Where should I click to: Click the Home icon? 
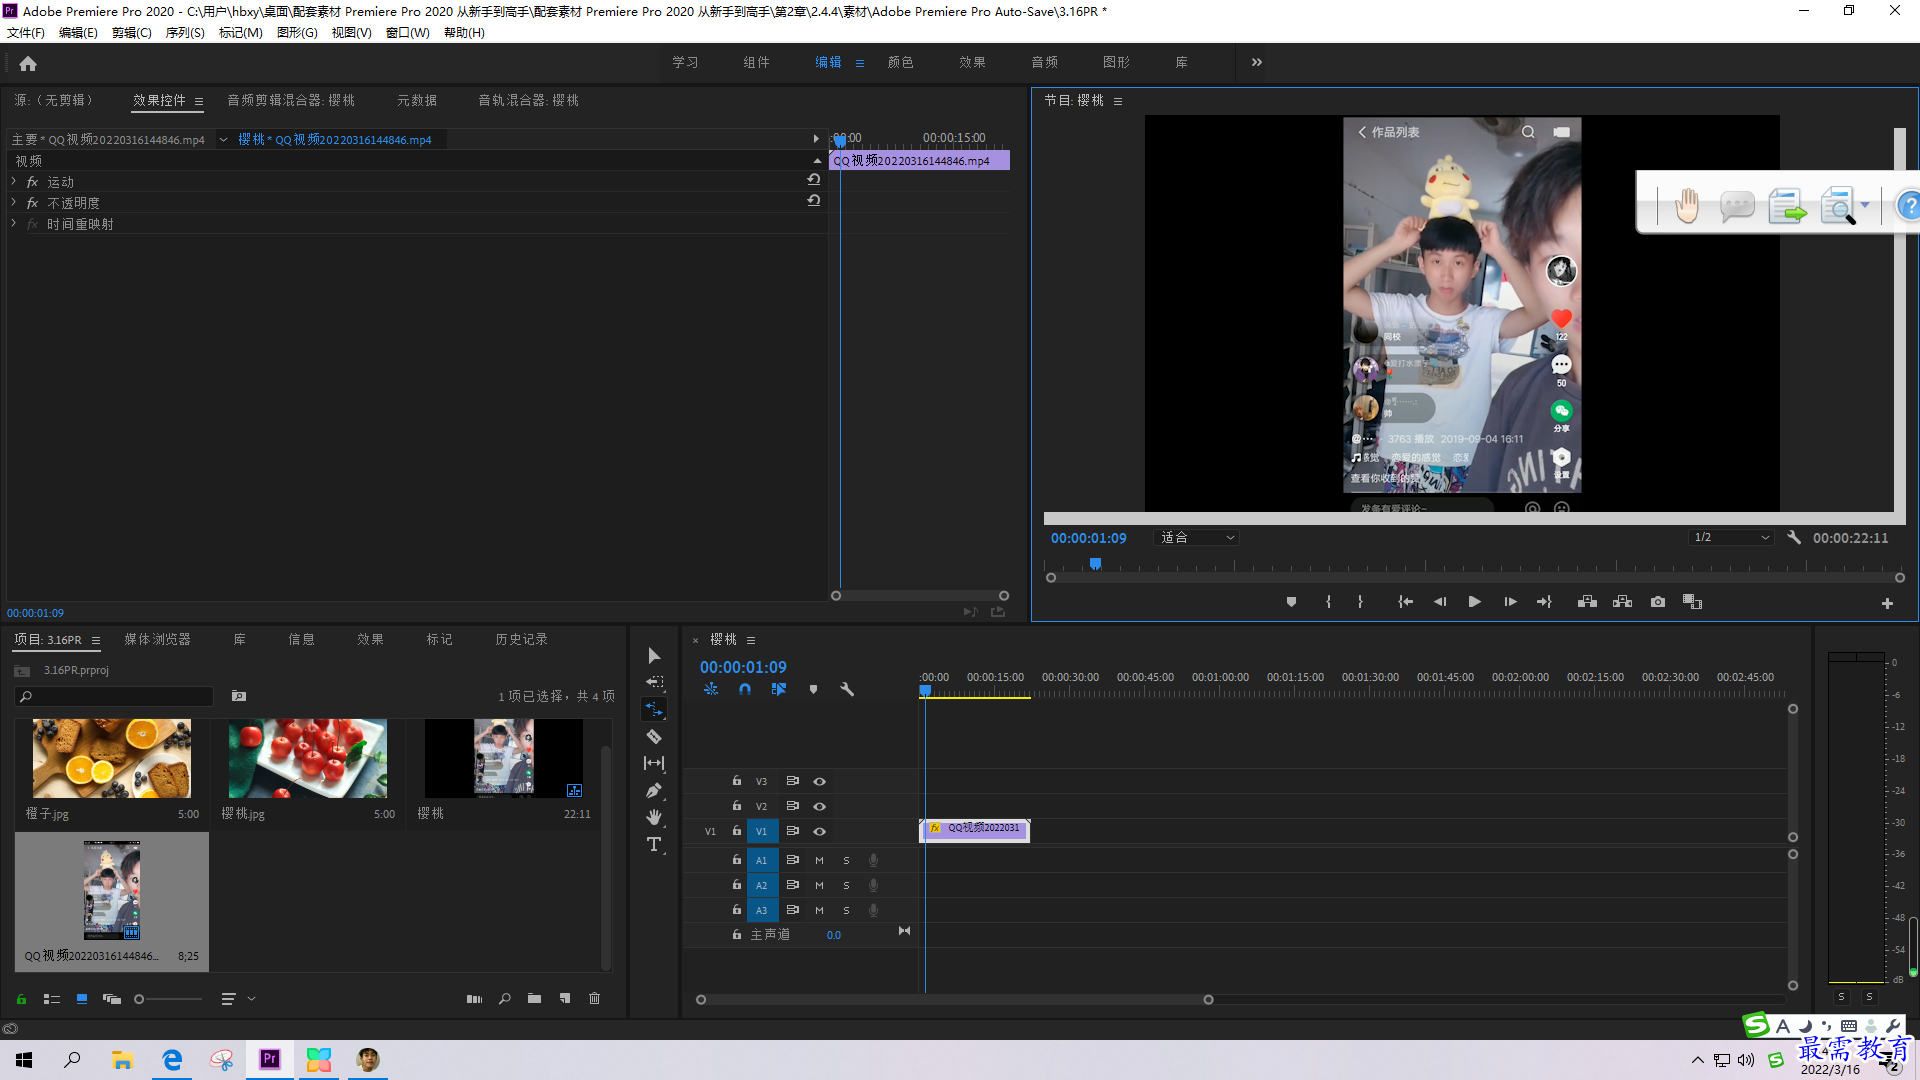pyautogui.click(x=28, y=63)
